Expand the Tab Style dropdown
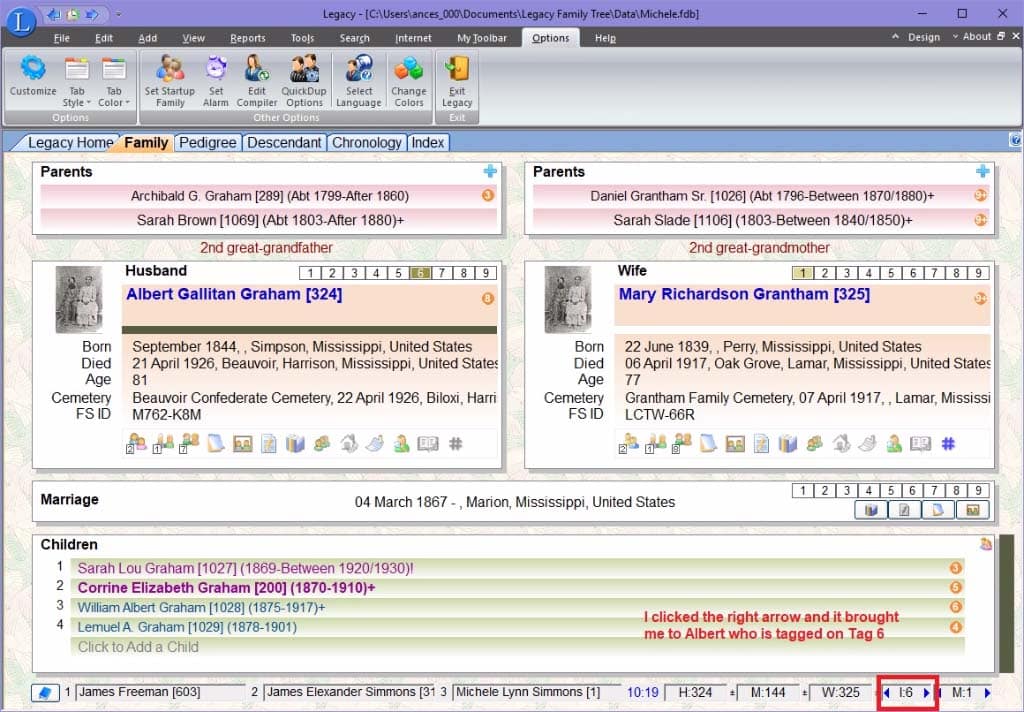1024x712 pixels. pos(76,81)
